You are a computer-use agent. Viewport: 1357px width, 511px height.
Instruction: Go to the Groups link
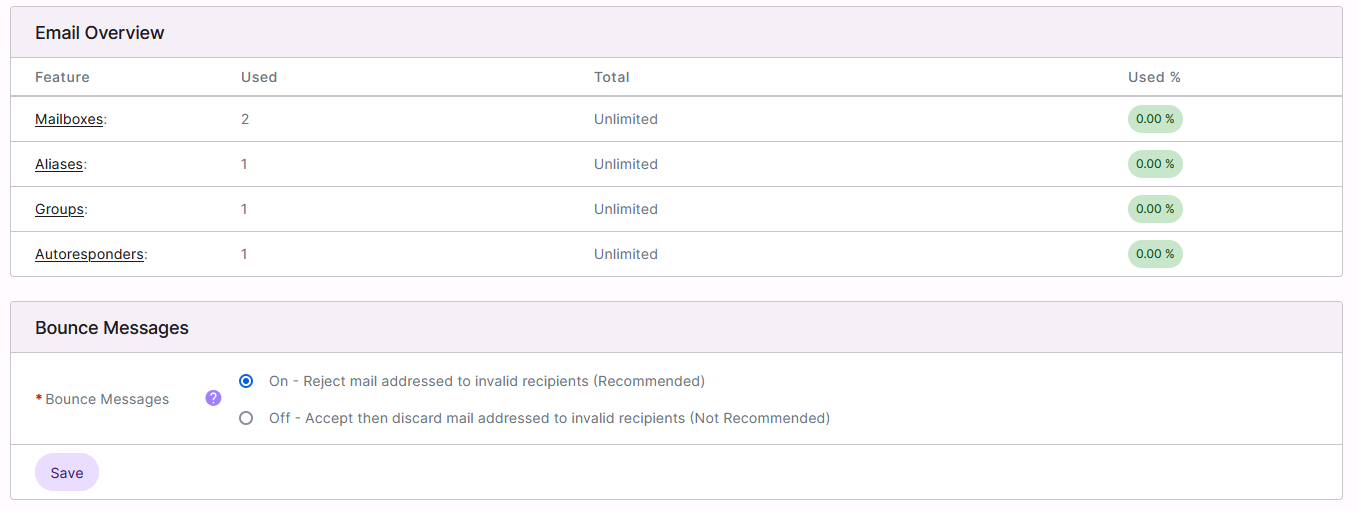point(59,209)
